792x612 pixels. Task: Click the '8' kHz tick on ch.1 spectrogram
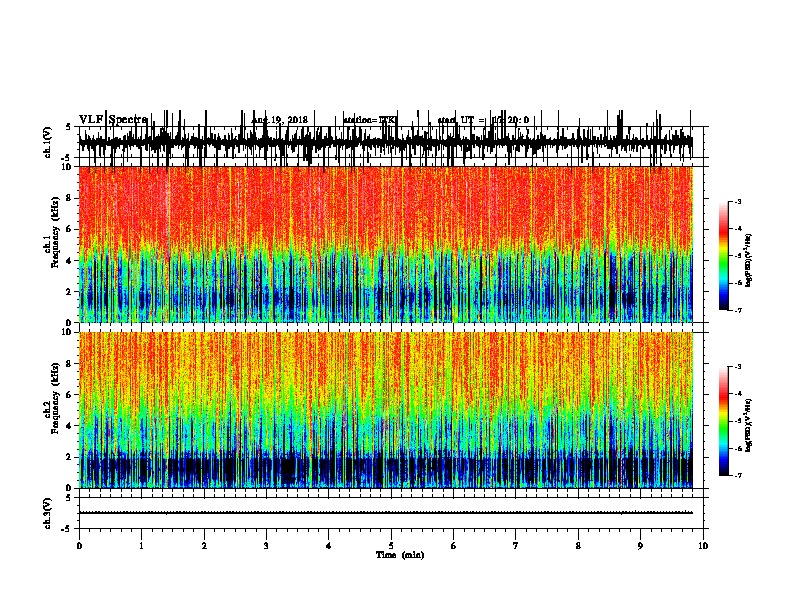coord(69,198)
